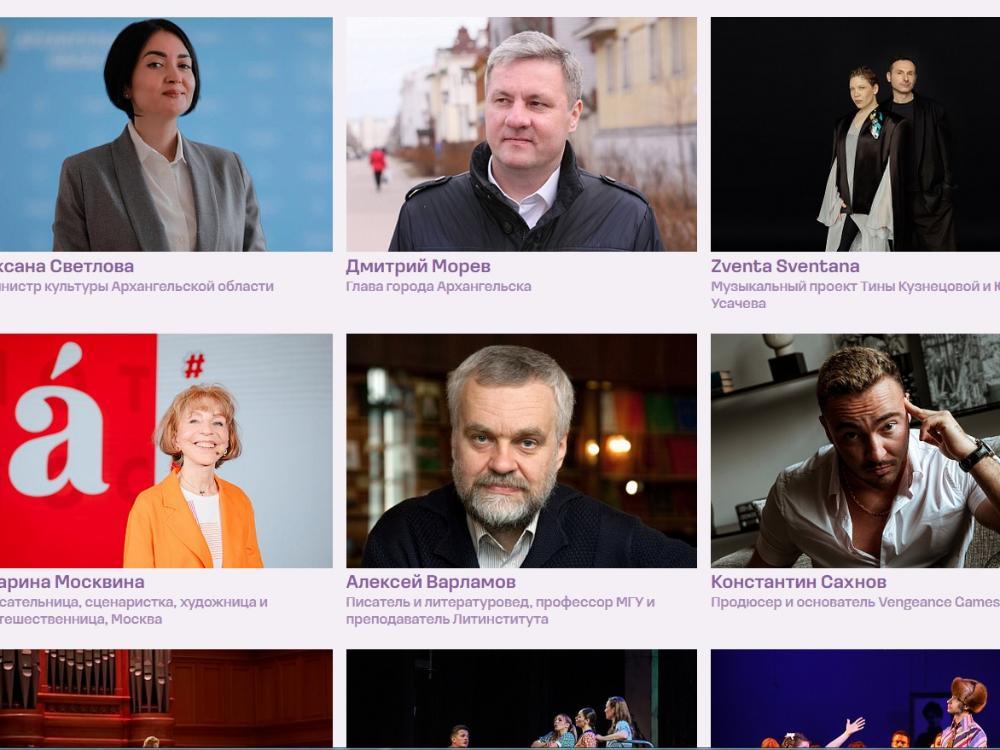This screenshot has width=1000, height=750.
Task: Select the Марина Москвина photo in orange jacket
Action: (x=166, y=450)
